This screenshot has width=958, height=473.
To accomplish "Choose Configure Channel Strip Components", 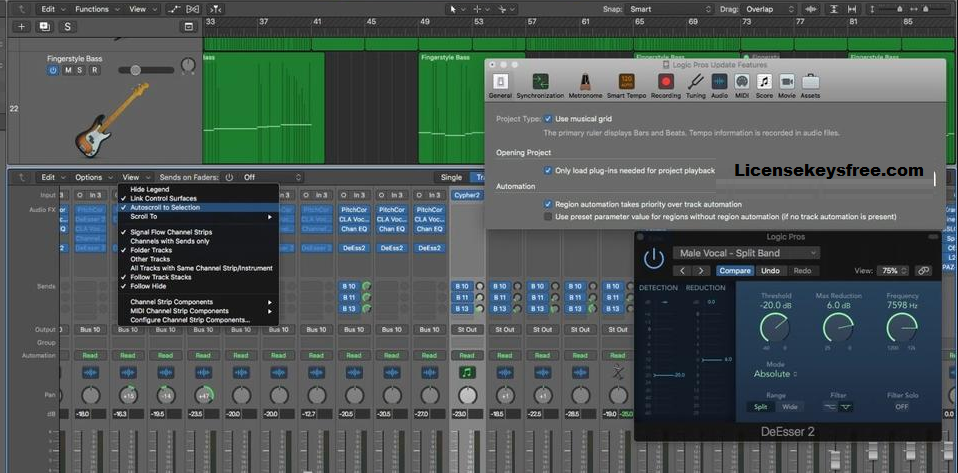I will tap(199, 320).
